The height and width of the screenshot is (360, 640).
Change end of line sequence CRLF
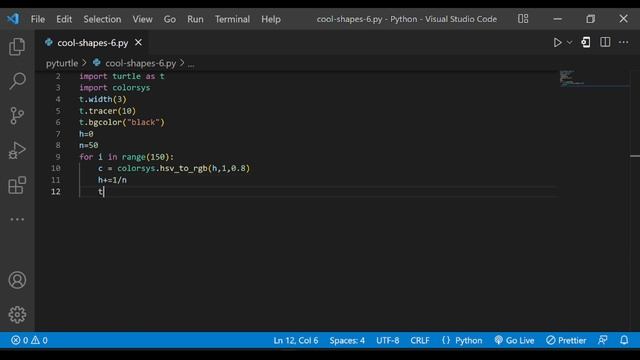click(420, 340)
